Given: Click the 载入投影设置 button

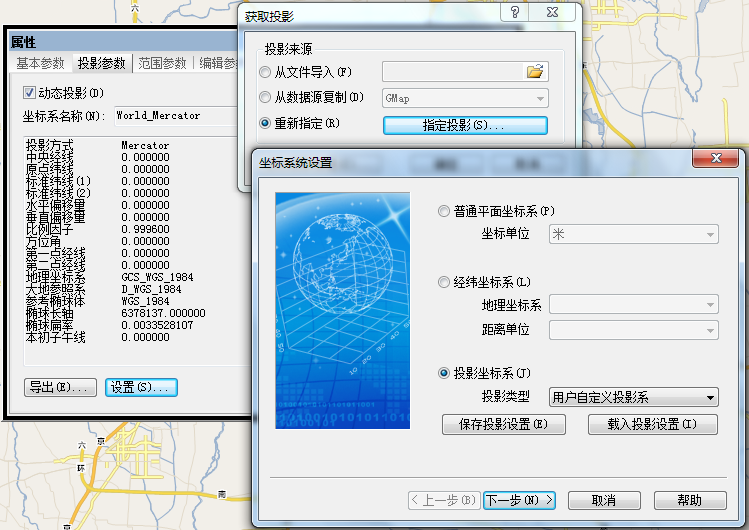Looking at the screenshot, I should tap(653, 424).
